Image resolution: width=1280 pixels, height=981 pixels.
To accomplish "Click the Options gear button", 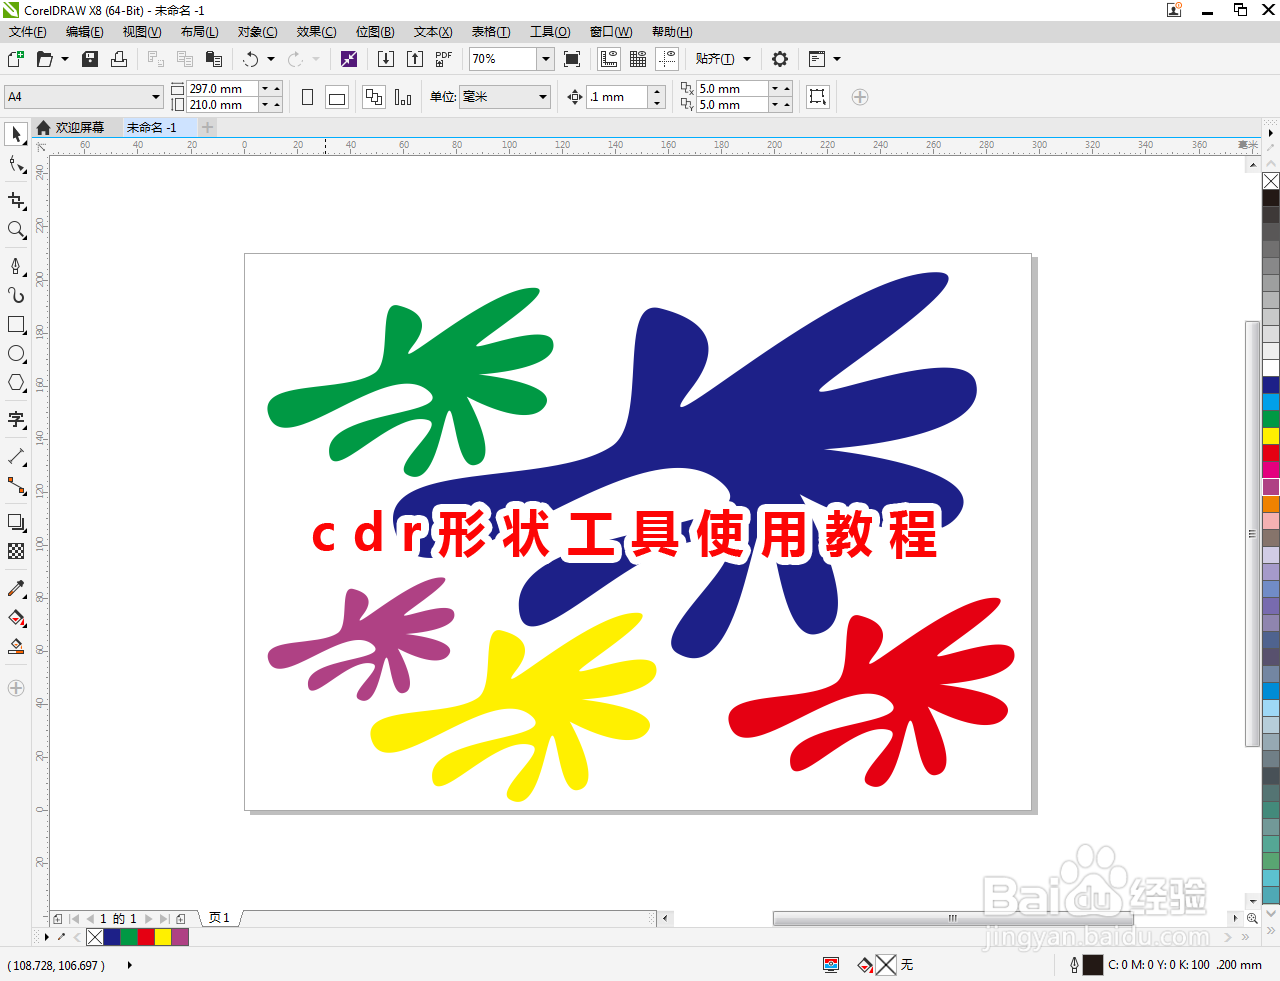I will [x=780, y=59].
